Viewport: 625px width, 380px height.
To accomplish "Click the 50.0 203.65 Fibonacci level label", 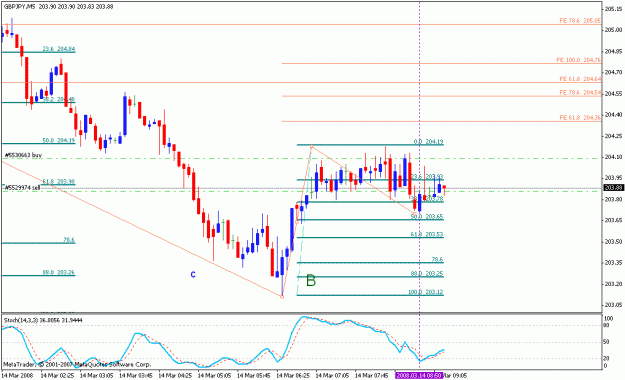I will click(427, 217).
